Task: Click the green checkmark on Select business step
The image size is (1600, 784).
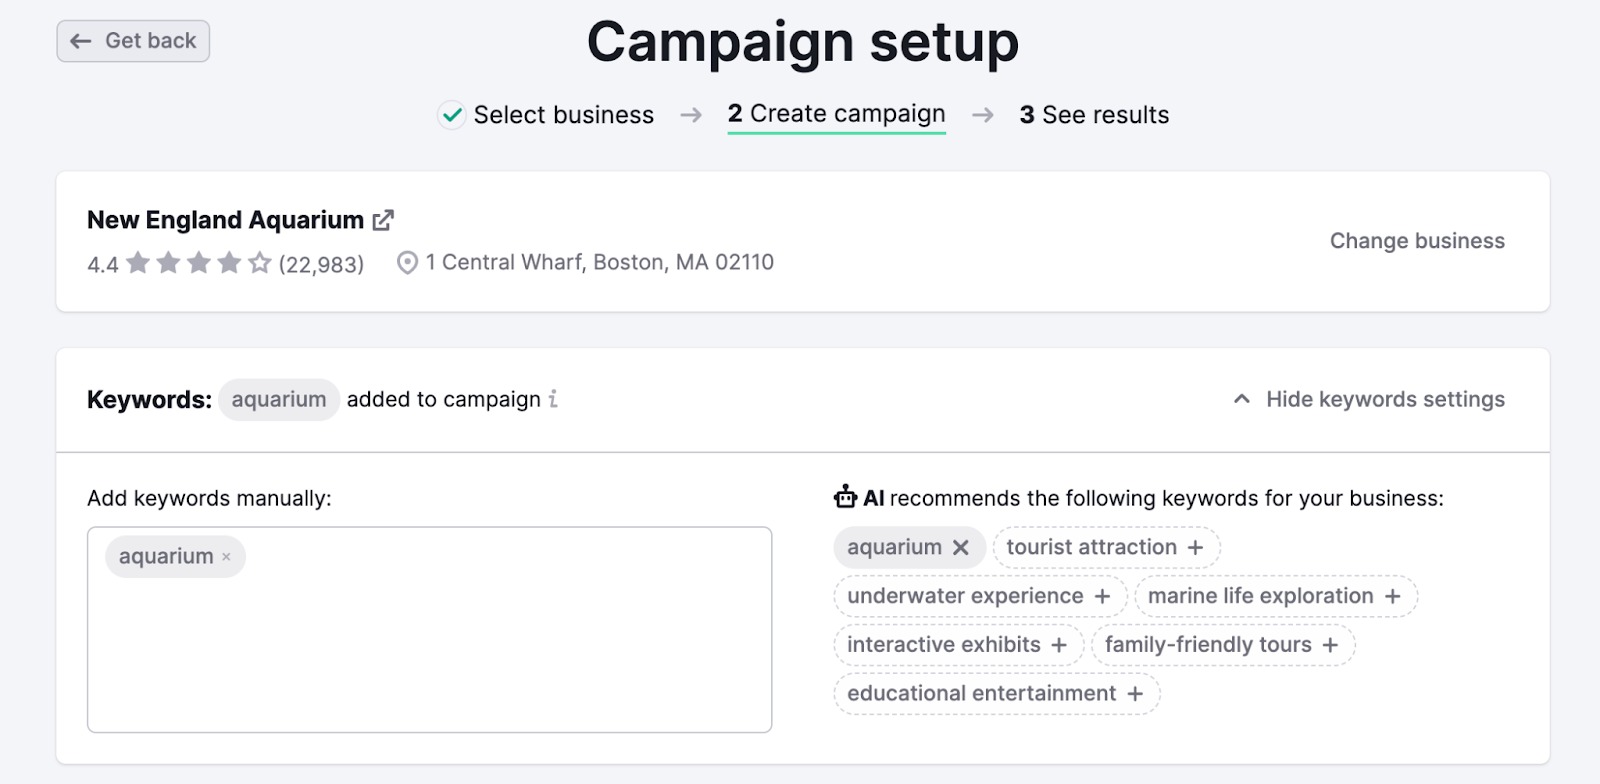Action: 452,115
